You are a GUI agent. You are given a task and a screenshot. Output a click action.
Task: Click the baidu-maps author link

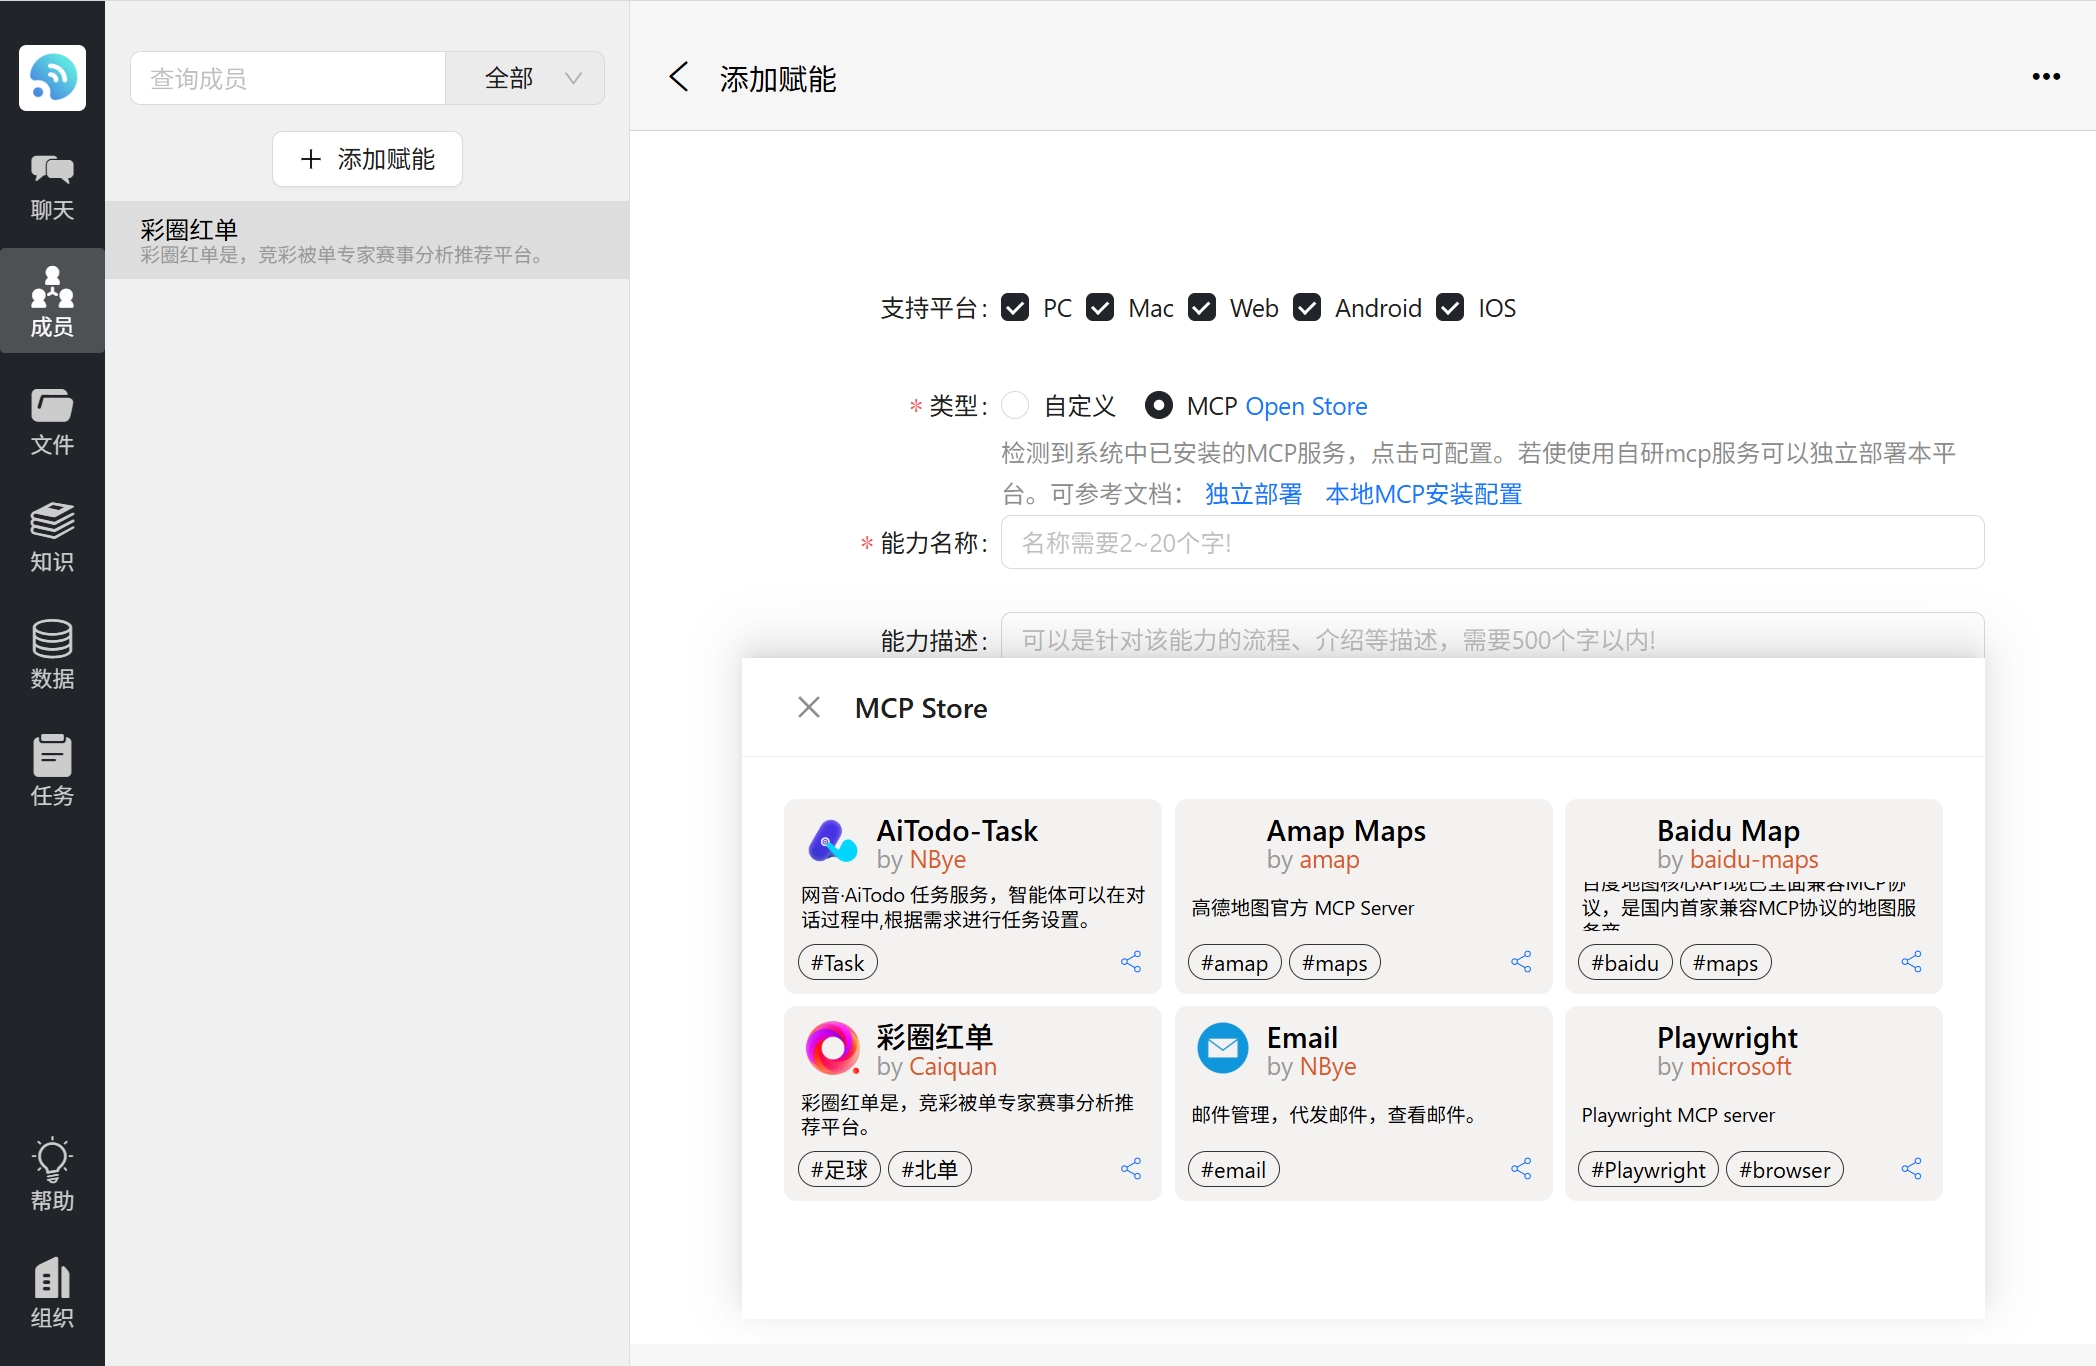click(1754, 860)
